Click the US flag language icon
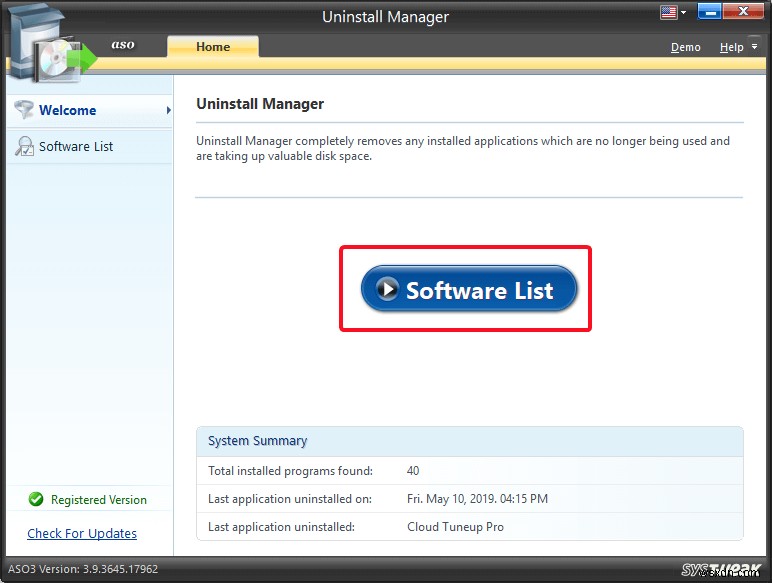This screenshot has height=583, width=772. [669, 13]
